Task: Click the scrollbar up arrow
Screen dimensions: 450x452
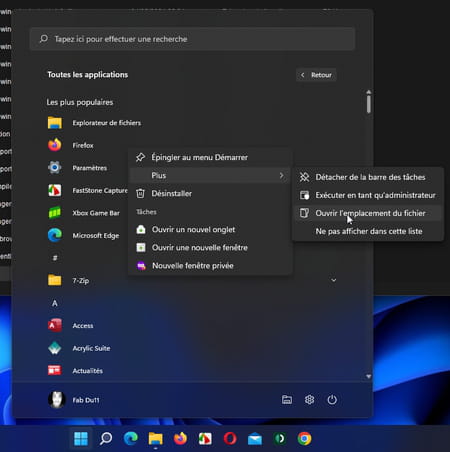Action: [368, 91]
